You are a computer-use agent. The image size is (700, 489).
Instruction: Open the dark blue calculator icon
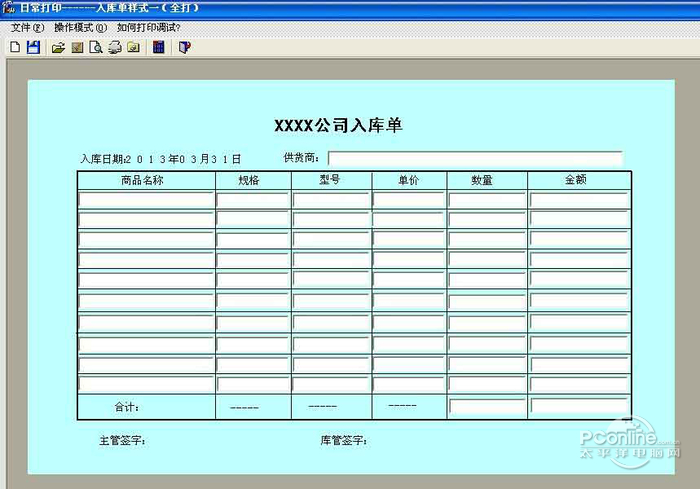(x=158, y=47)
